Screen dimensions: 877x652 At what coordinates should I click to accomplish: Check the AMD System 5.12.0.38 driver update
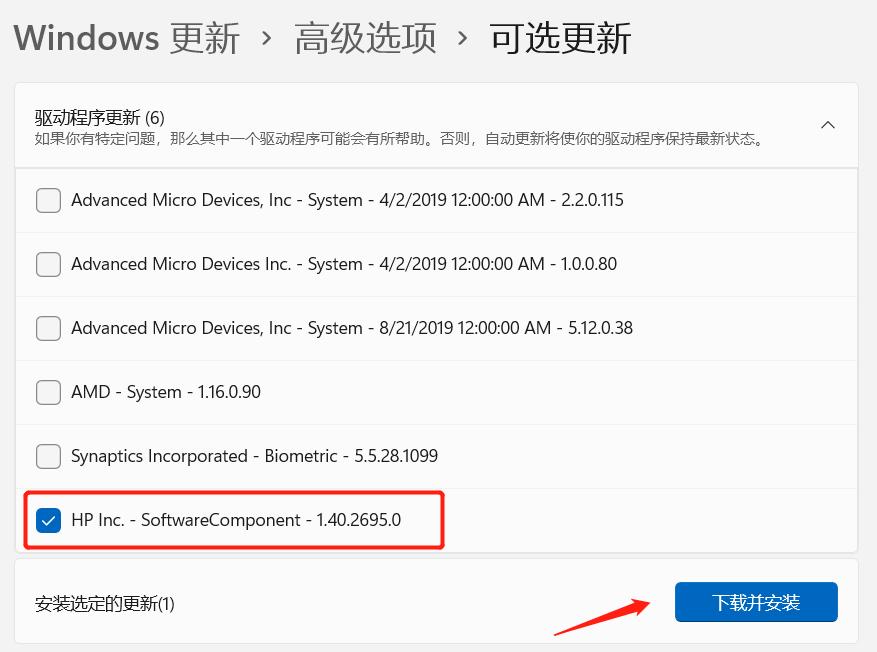48,328
